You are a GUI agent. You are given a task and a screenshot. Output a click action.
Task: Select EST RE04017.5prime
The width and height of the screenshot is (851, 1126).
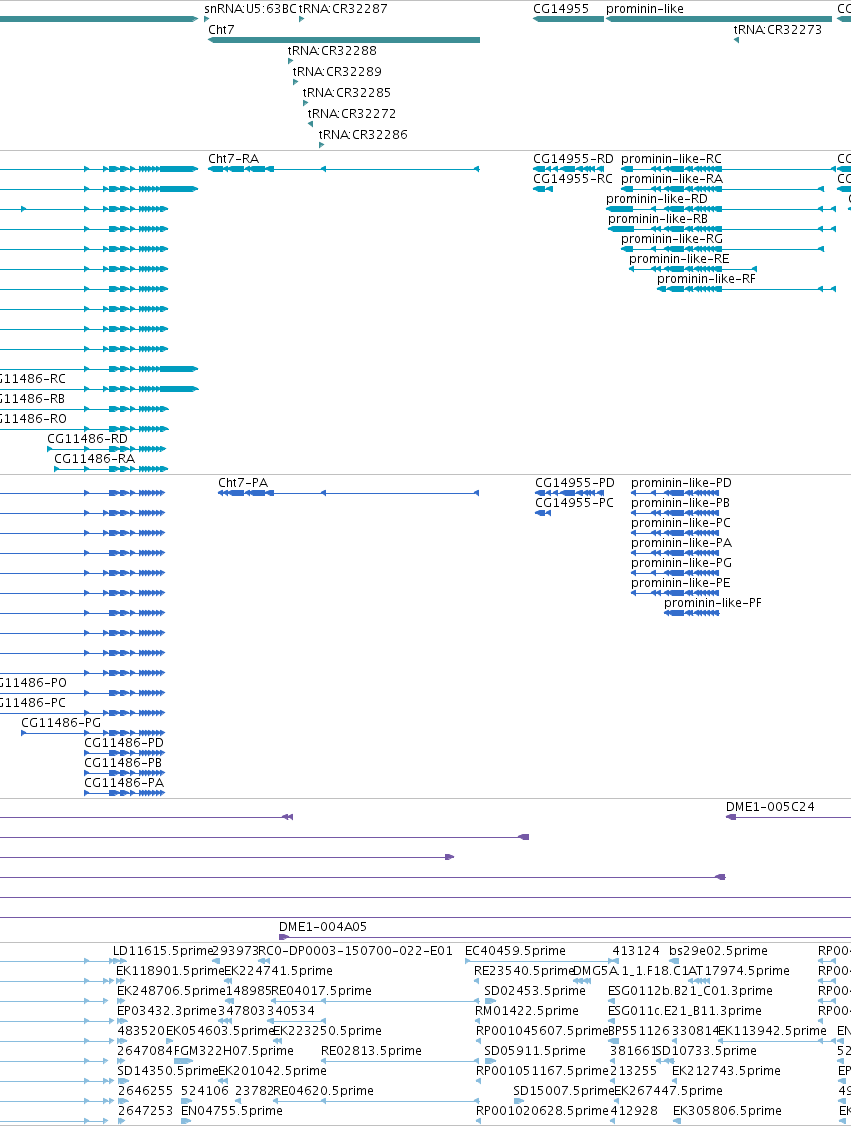coord(321,991)
